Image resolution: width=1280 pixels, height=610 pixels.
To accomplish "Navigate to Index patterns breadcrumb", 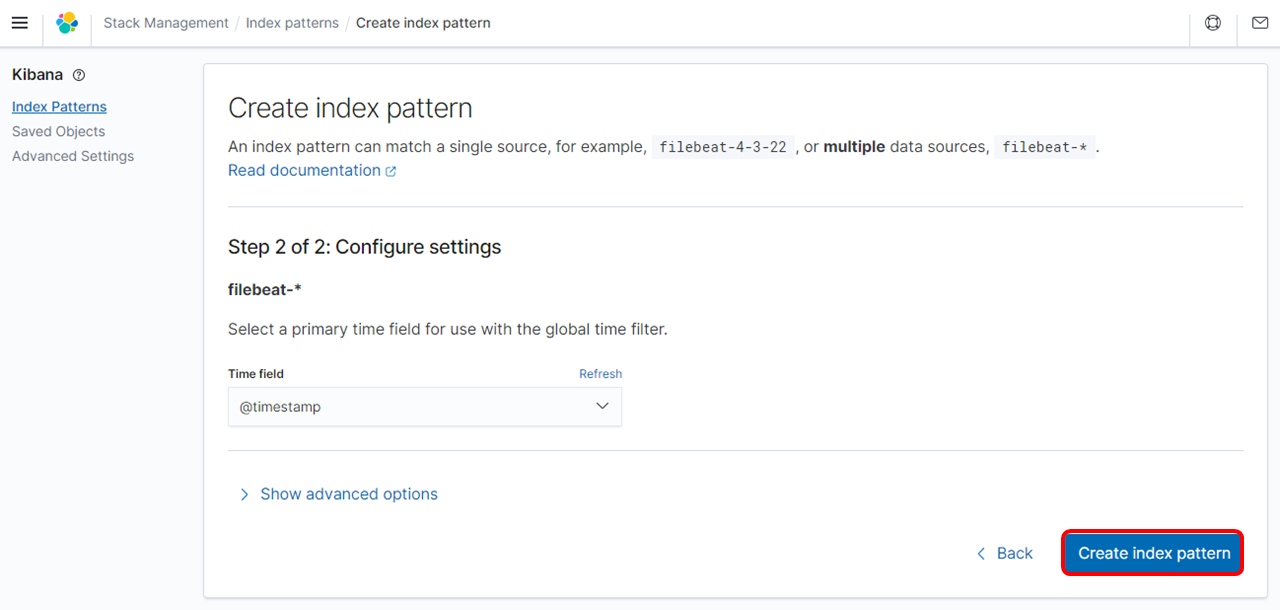I will pos(292,23).
